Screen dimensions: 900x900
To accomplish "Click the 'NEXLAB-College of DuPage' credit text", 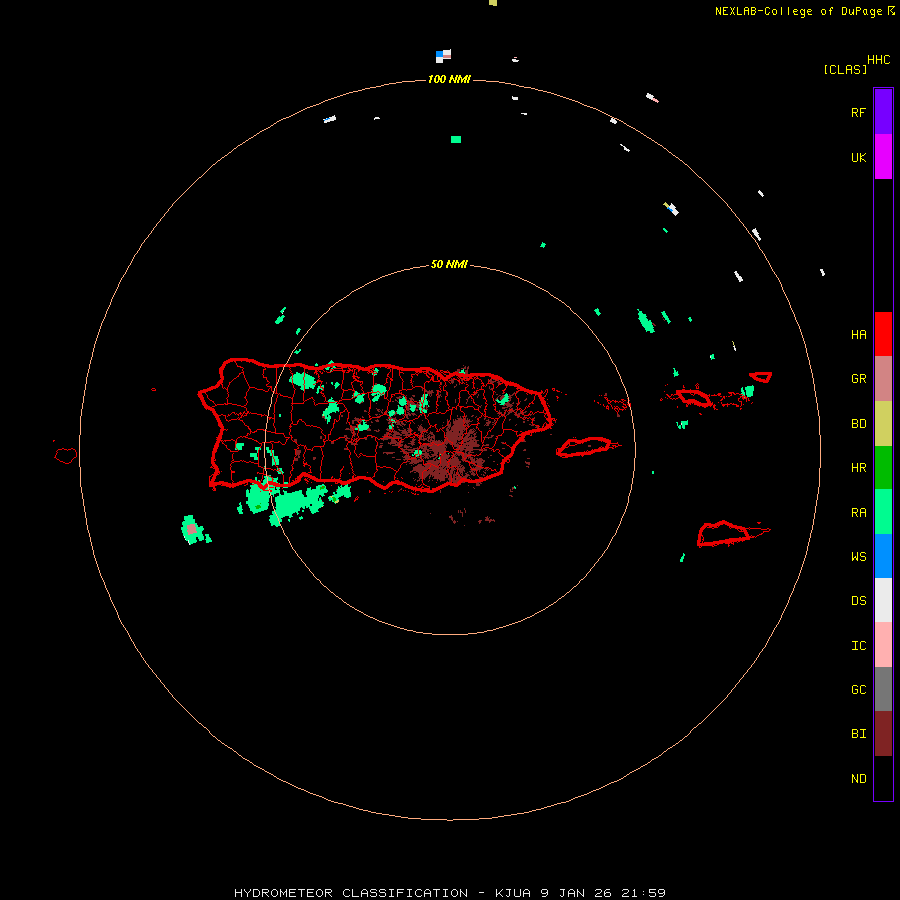I will 800,11.
